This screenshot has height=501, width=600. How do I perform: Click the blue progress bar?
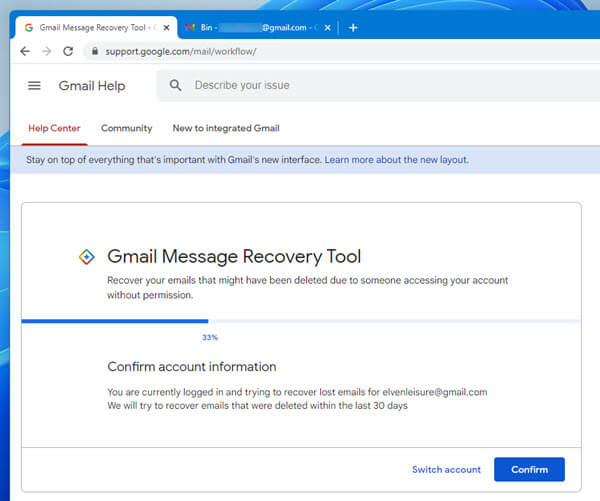(115, 321)
